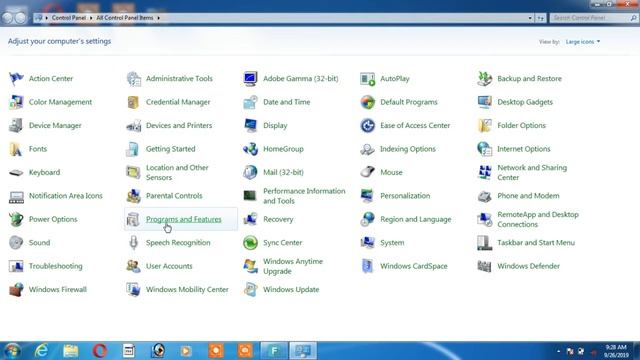Click Phone and Modem link
The image size is (640, 360).
pyautogui.click(x=528, y=196)
